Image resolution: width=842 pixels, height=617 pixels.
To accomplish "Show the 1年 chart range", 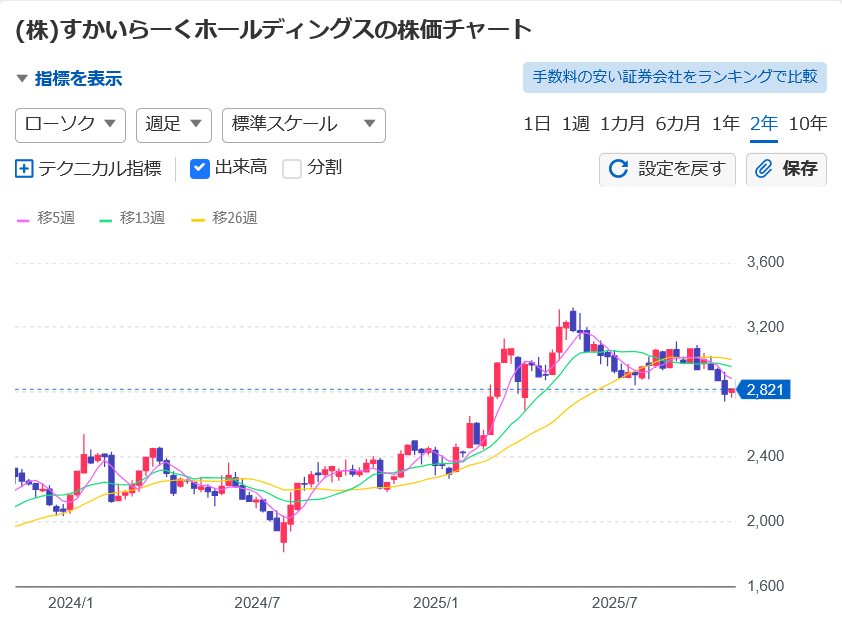I will pyautogui.click(x=725, y=124).
